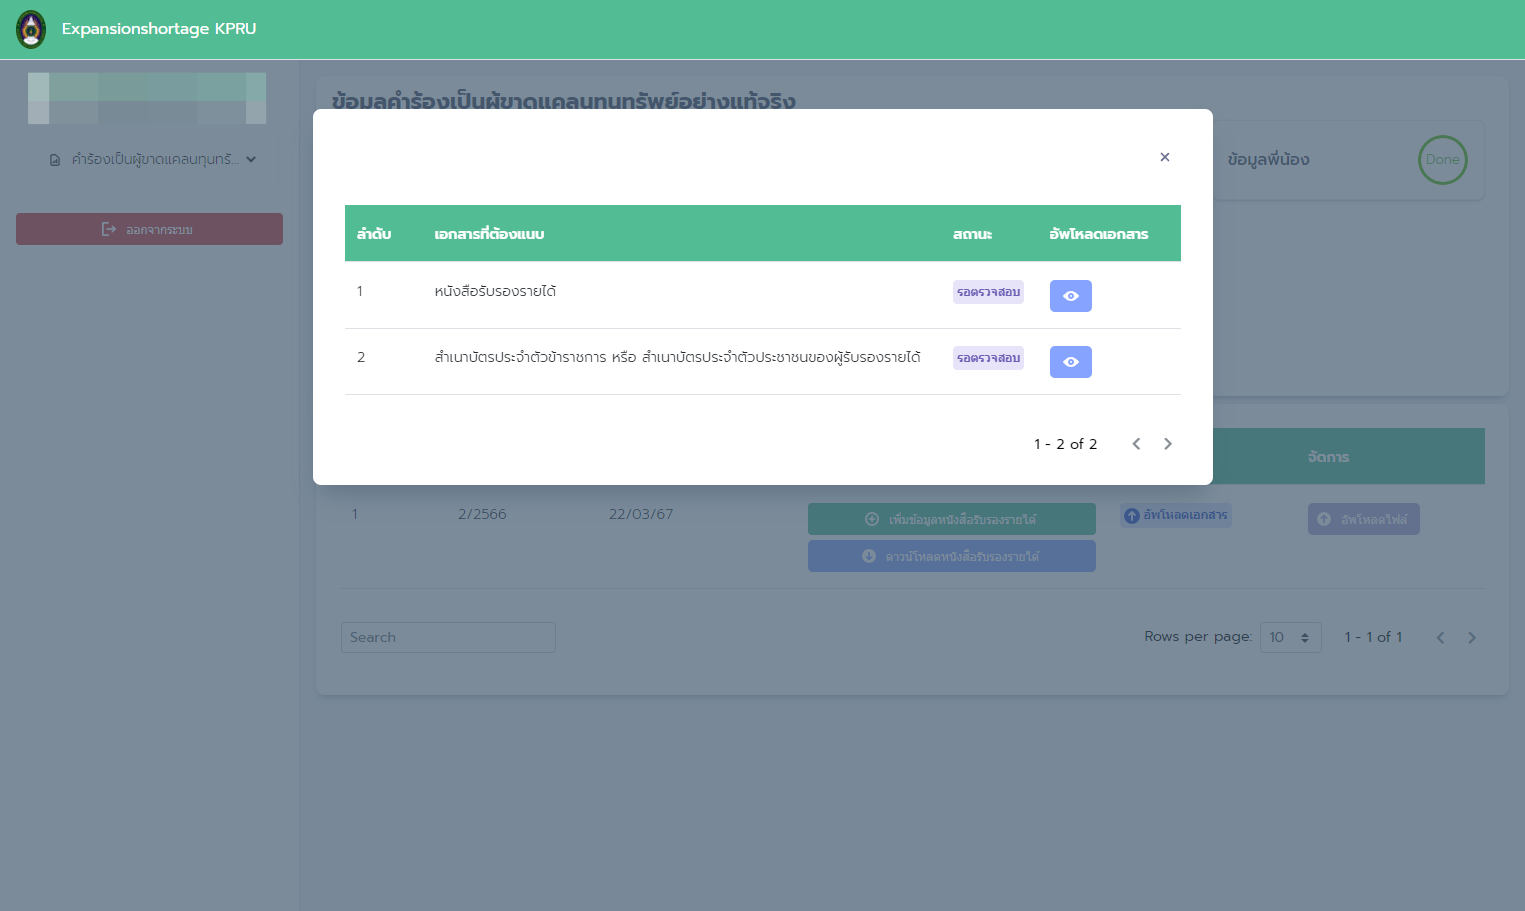This screenshot has height=911, width=1525.
Task: Click the อัพโหลดไฟล์ button
Action: click(1363, 519)
